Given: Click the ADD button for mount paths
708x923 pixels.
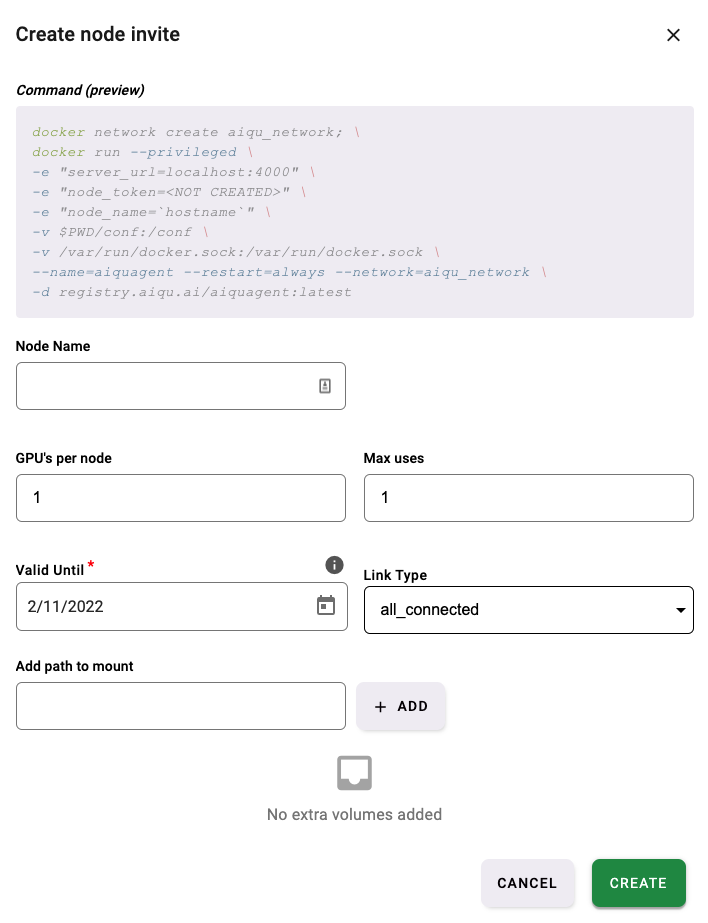Looking at the screenshot, I should (401, 706).
